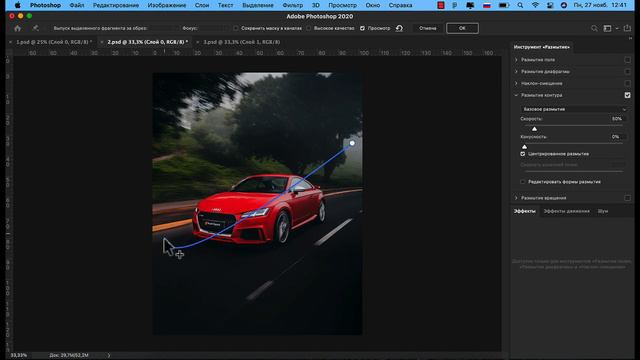The height and width of the screenshot is (360, 640).
Task: Toggle the Центрированное размытие checkbox
Action: pyautogui.click(x=523, y=154)
